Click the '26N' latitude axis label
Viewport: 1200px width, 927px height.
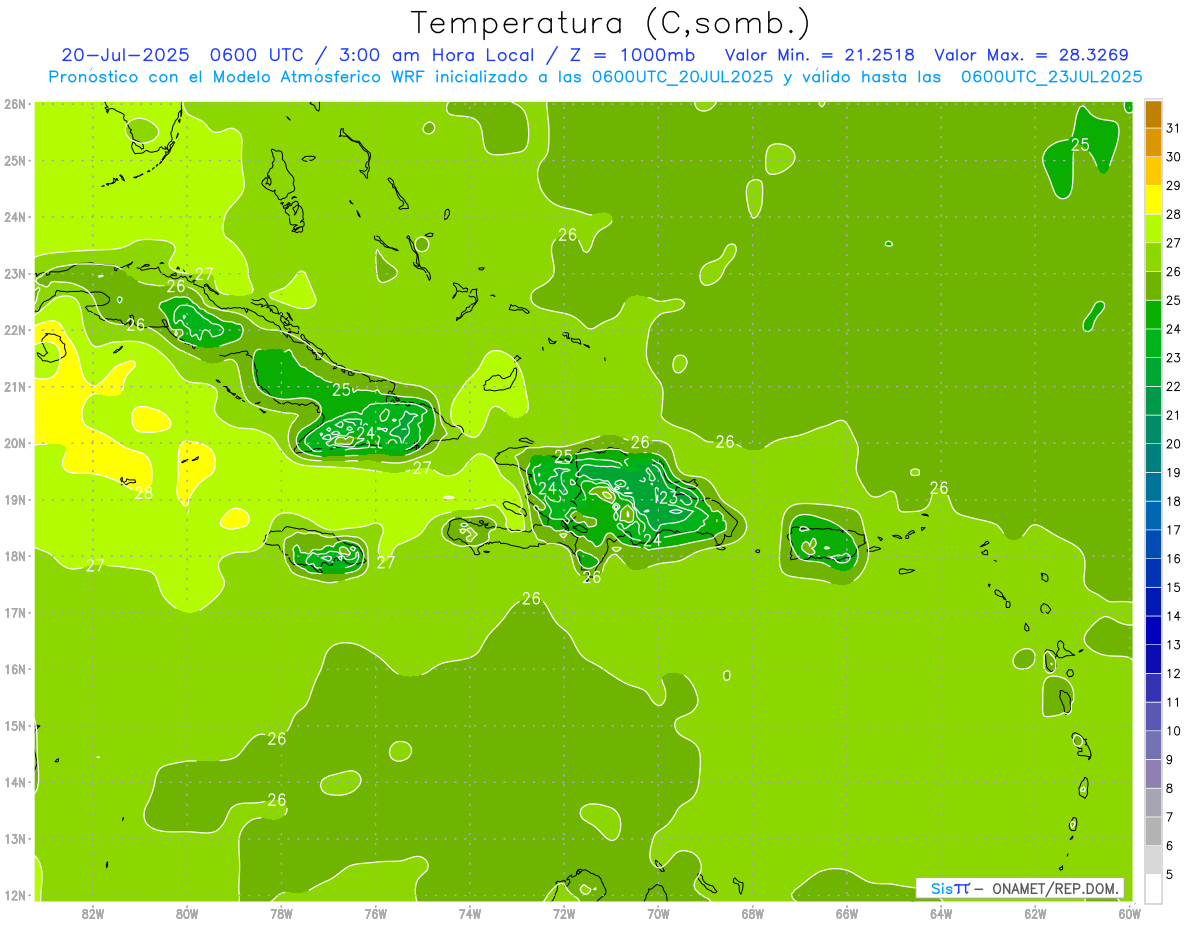coord(14,104)
